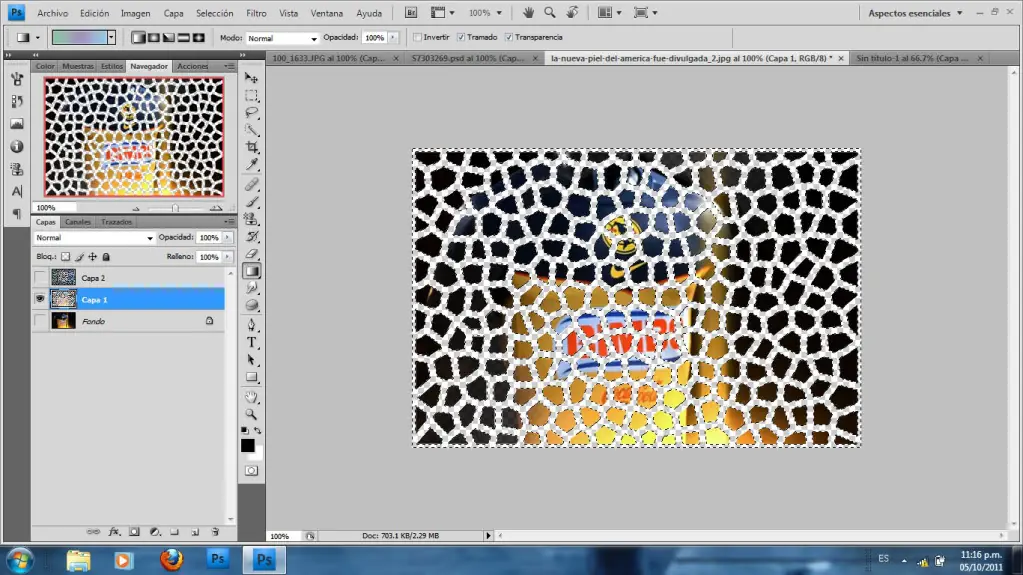The image size is (1023, 575).
Task: Switch to the Sin título-1 document tab
Action: pos(912,58)
